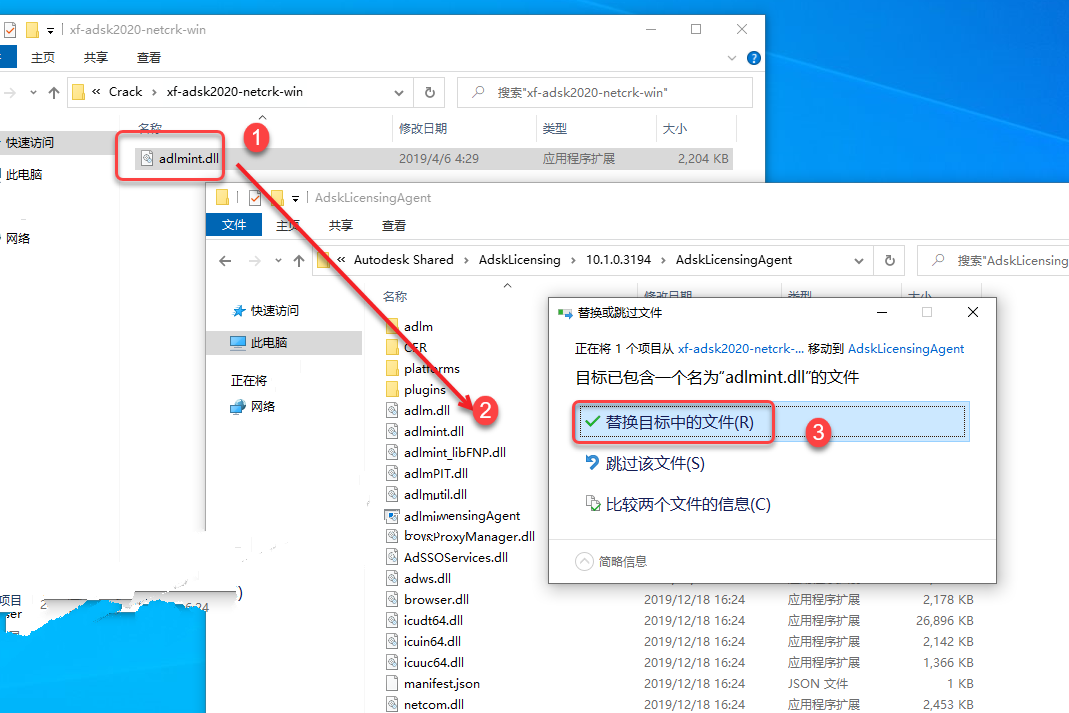The width and height of the screenshot is (1069, 713).
Task: Select the adlmint_libFNP.dll file
Action: click(x=454, y=453)
